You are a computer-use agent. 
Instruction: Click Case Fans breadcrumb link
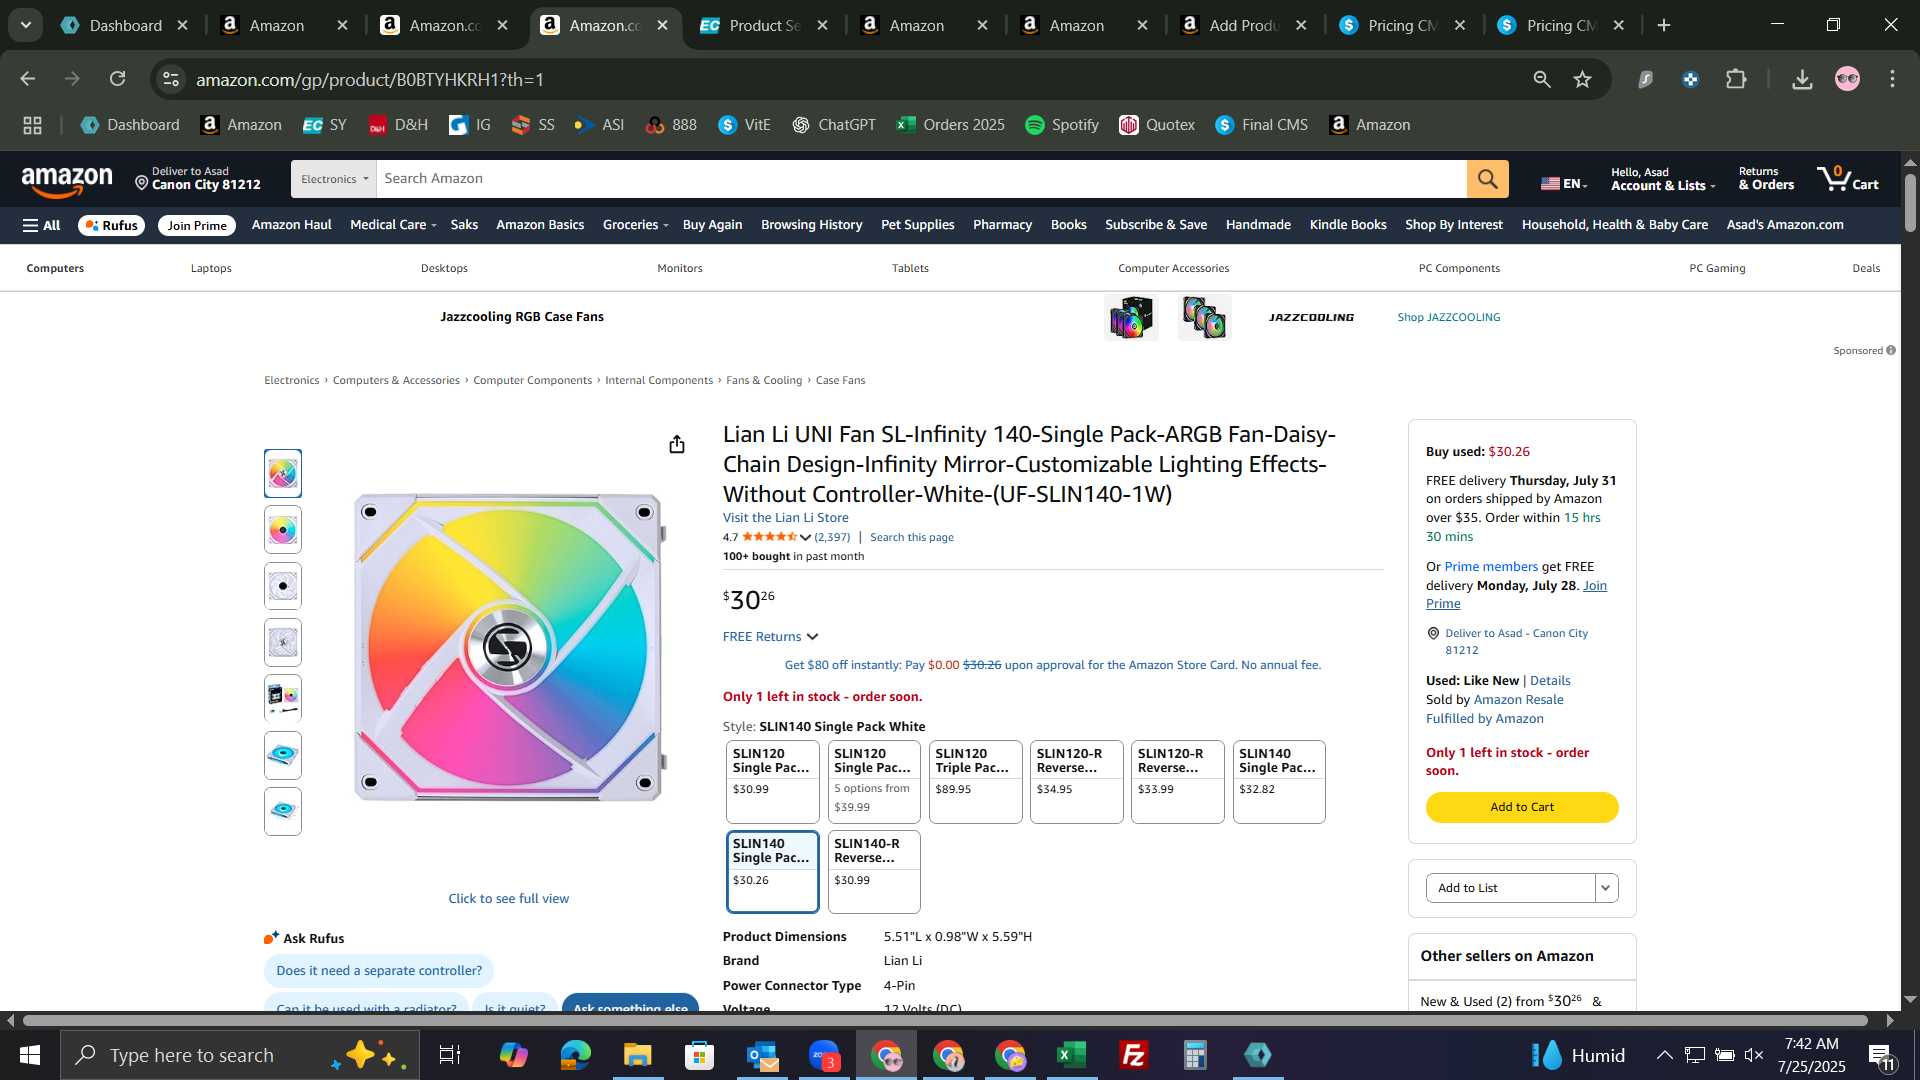840,381
